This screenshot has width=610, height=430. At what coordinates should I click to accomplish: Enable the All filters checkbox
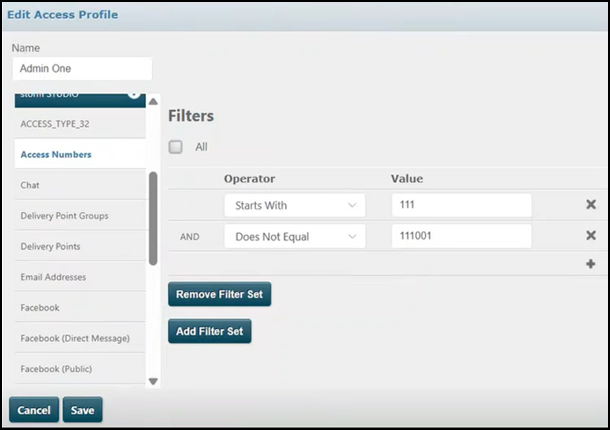click(176, 147)
